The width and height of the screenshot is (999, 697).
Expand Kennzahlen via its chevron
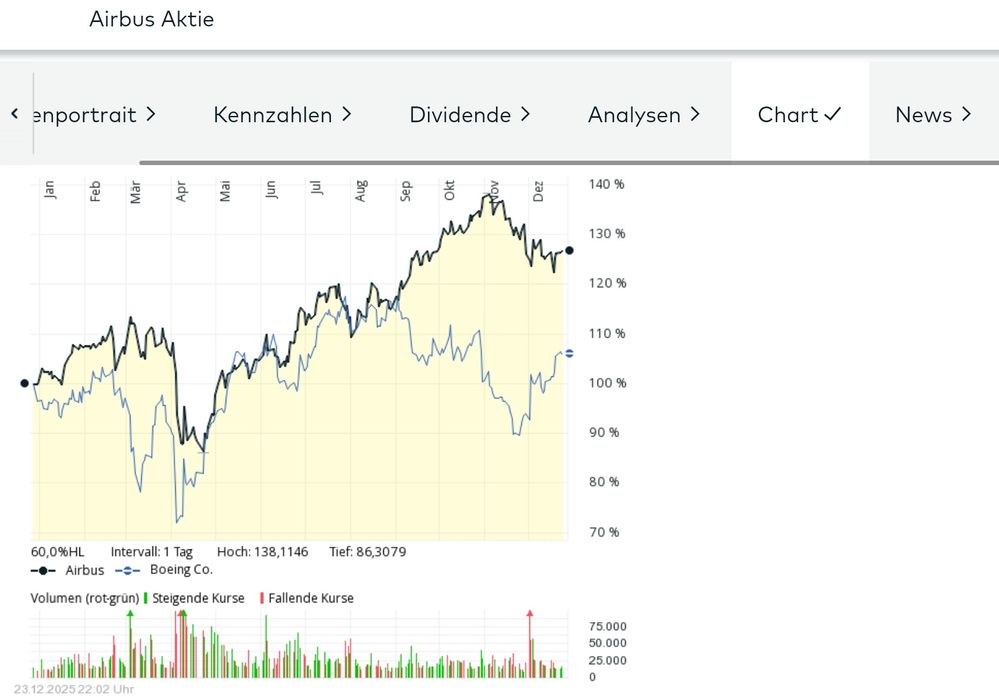point(347,115)
